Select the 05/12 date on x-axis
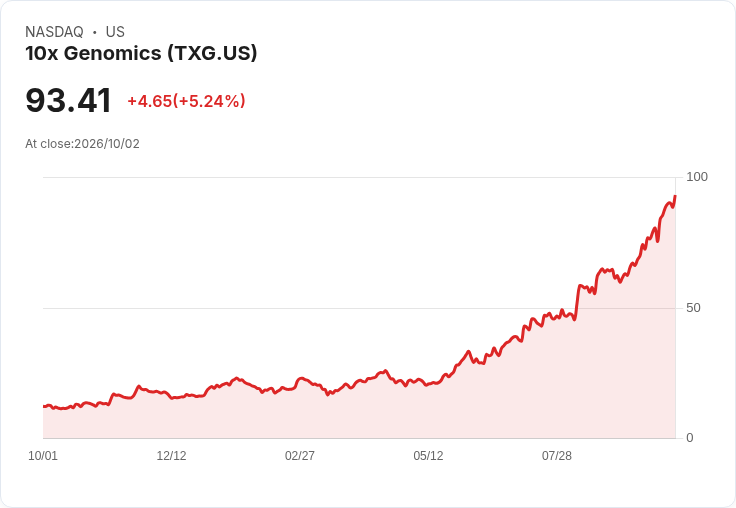 point(428,455)
